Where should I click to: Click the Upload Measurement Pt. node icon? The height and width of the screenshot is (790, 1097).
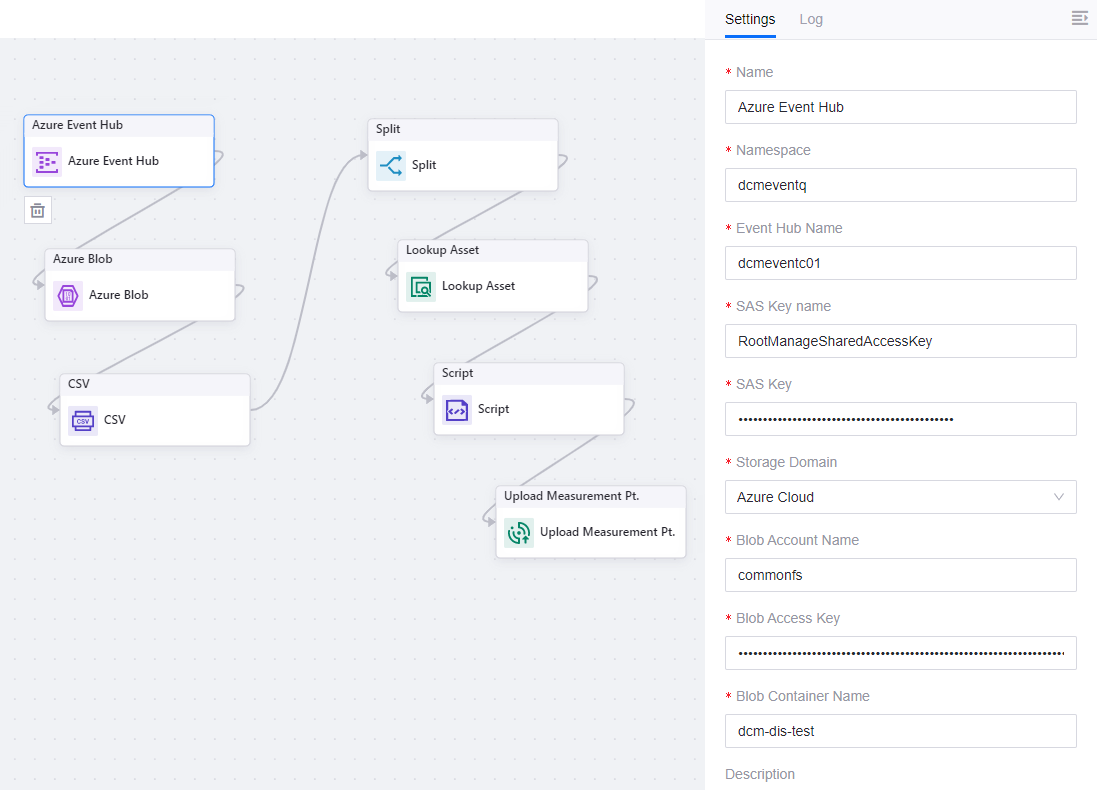pos(519,532)
